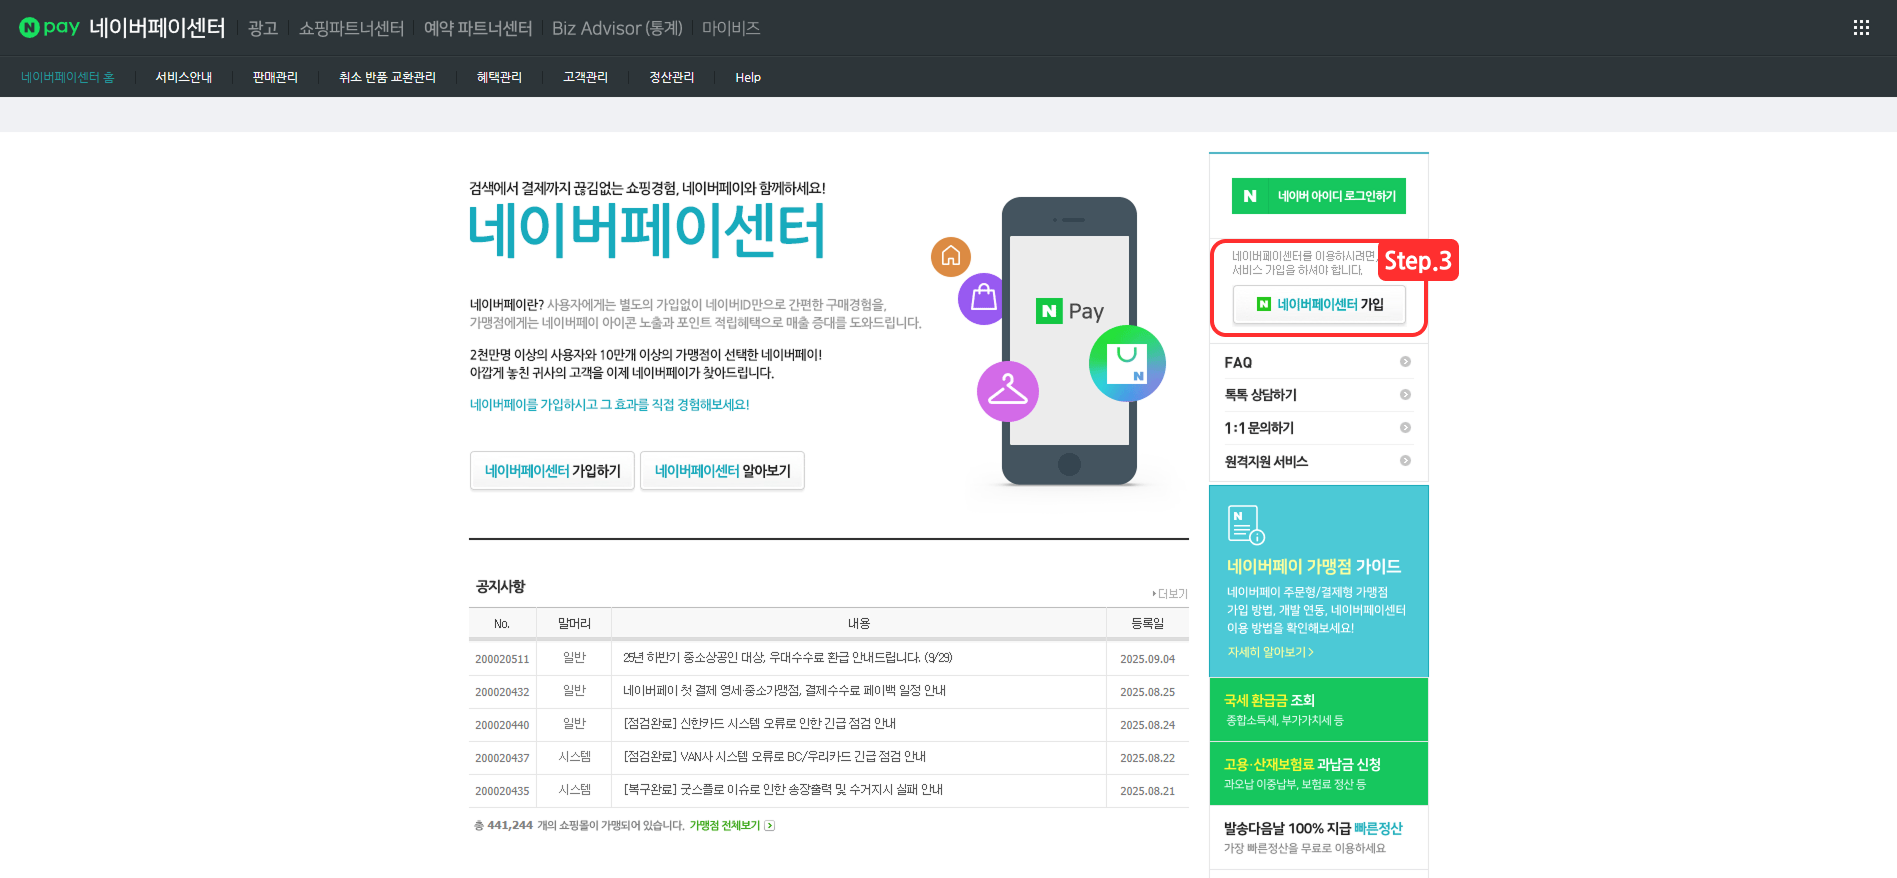The image size is (1897, 878).
Task: Click the arrow icon next to 가맹점 전체보기
Action: (769, 826)
